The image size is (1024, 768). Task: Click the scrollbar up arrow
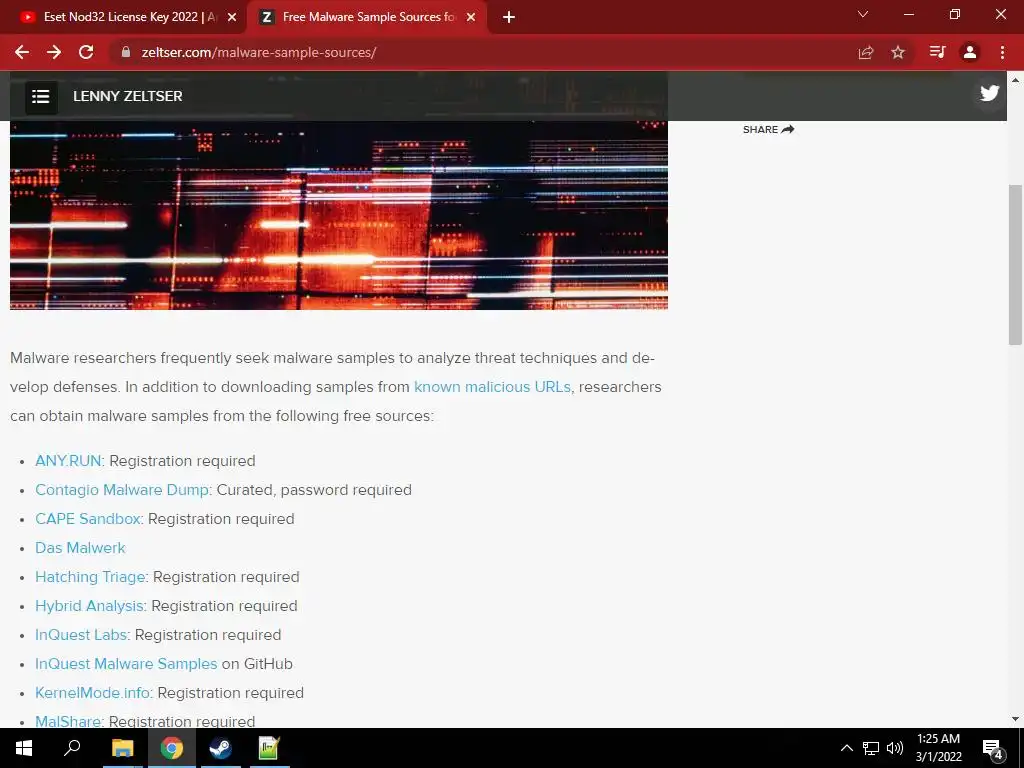click(x=1016, y=80)
